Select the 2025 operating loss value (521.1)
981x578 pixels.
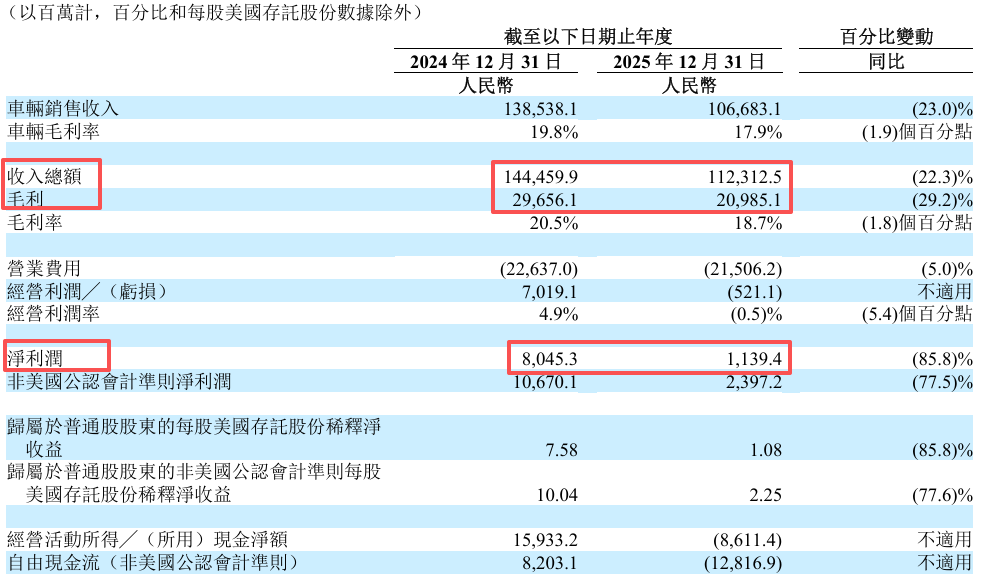point(750,291)
